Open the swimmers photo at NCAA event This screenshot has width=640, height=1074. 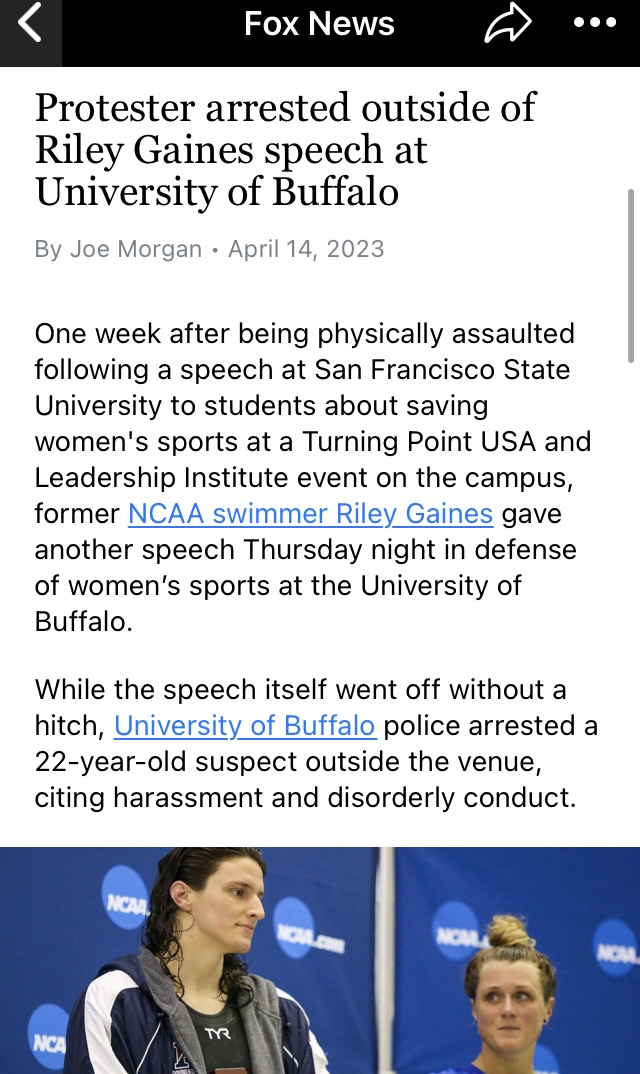pos(320,960)
